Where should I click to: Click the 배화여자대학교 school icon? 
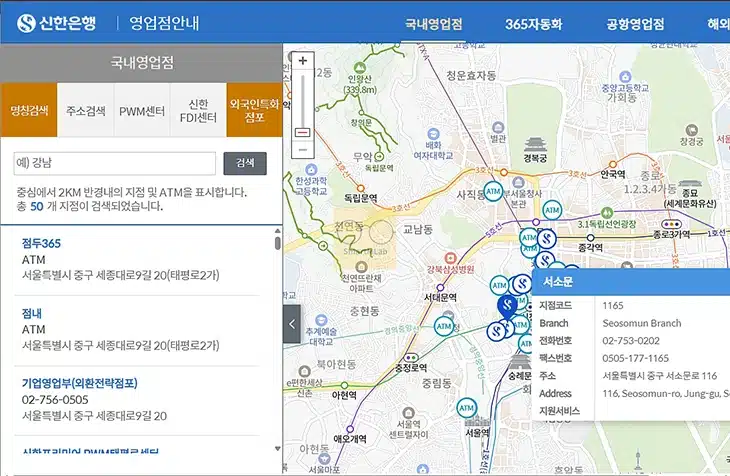point(433,134)
